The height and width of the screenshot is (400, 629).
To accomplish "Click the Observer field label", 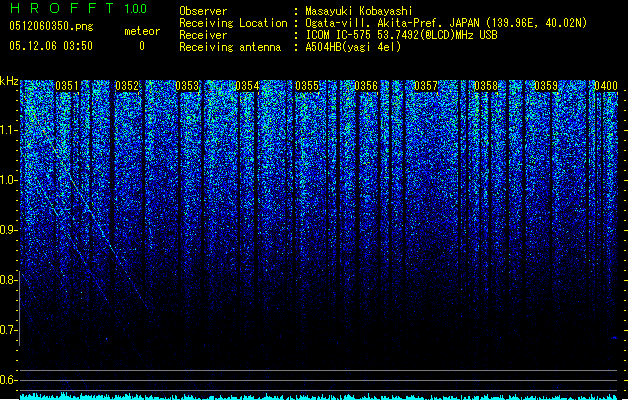I will 203,11.
